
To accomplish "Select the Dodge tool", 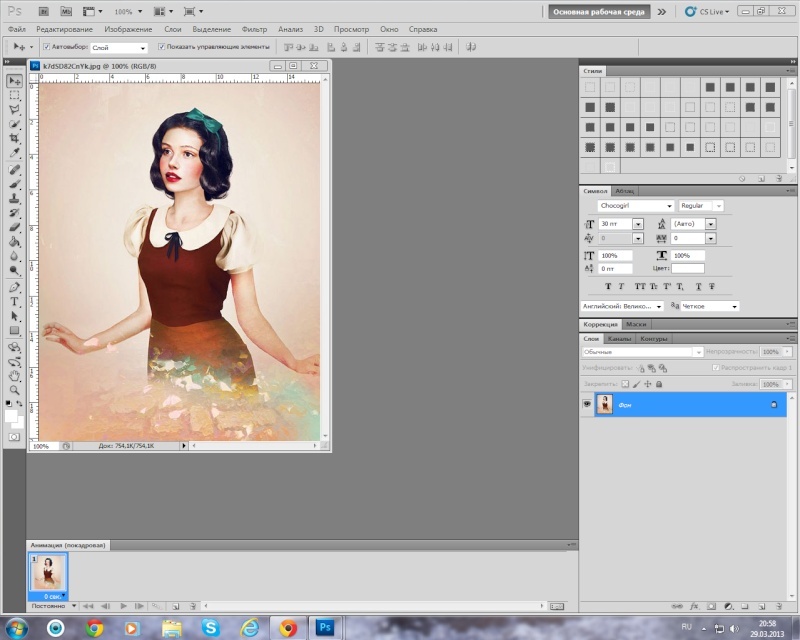I will pyautogui.click(x=14, y=270).
